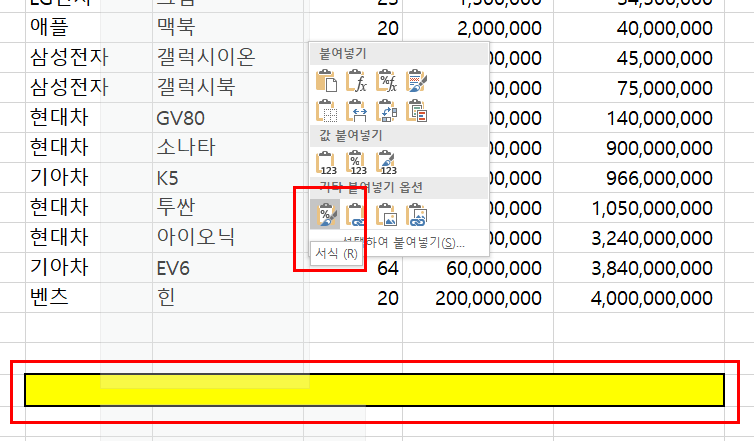The width and height of the screenshot is (754, 441).
Task: Select the 200,000,000 price cell
Action: pyautogui.click(x=478, y=297)
